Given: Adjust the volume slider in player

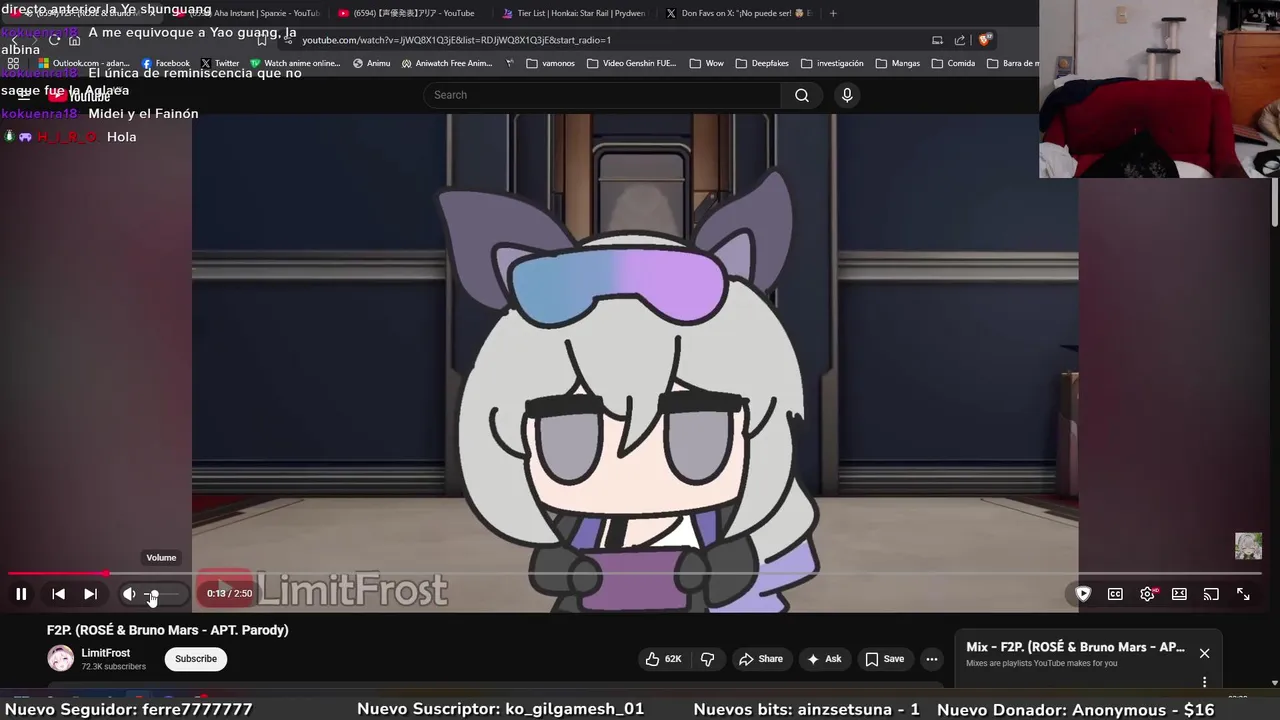Looking at the screenshot, I should coord(164,594).
